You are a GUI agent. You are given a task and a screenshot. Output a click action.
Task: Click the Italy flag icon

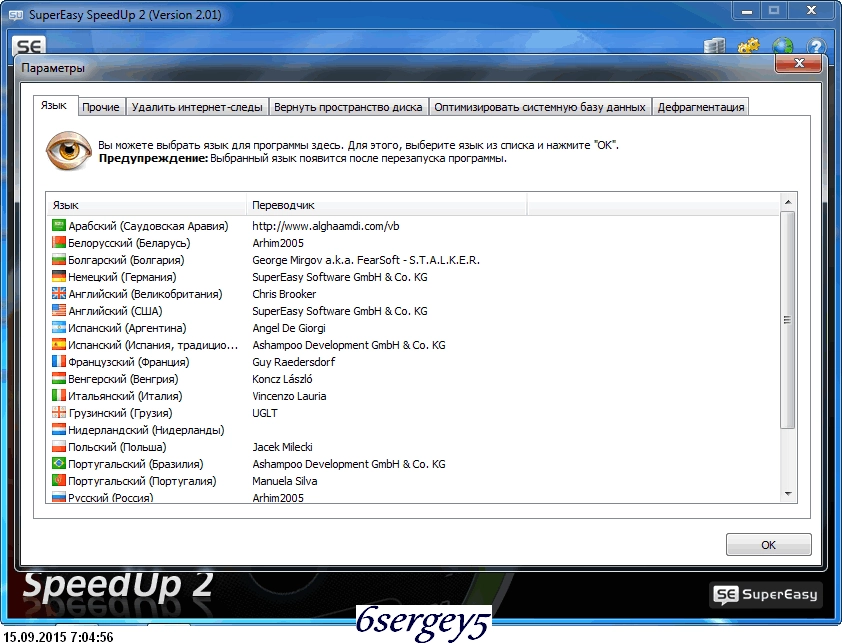(x=59, y=396)
